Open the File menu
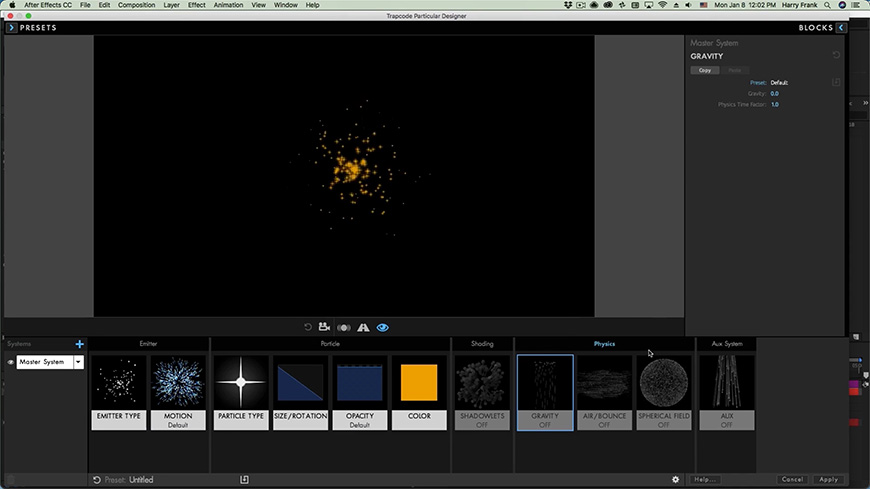 click(85, 5)
